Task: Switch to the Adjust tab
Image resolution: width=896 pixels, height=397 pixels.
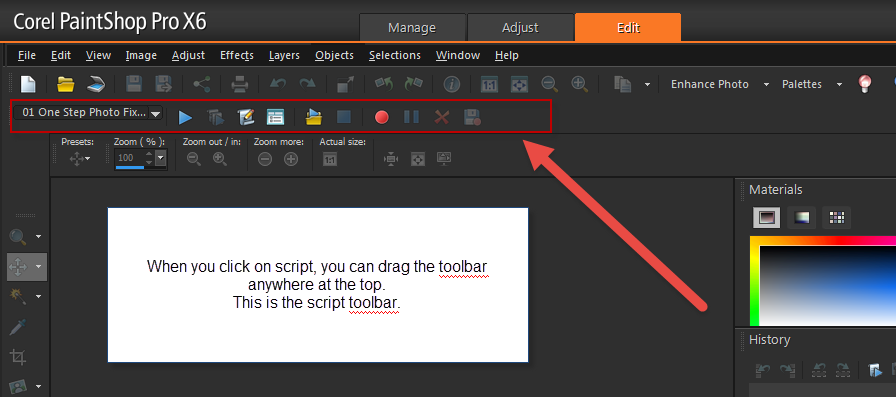Action: coord(520,27)
